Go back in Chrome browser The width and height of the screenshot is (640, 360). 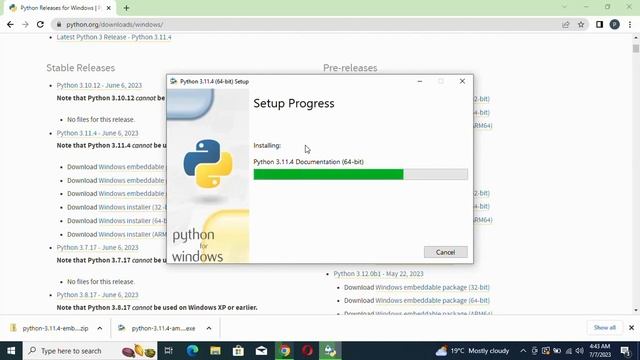(10, 24)
